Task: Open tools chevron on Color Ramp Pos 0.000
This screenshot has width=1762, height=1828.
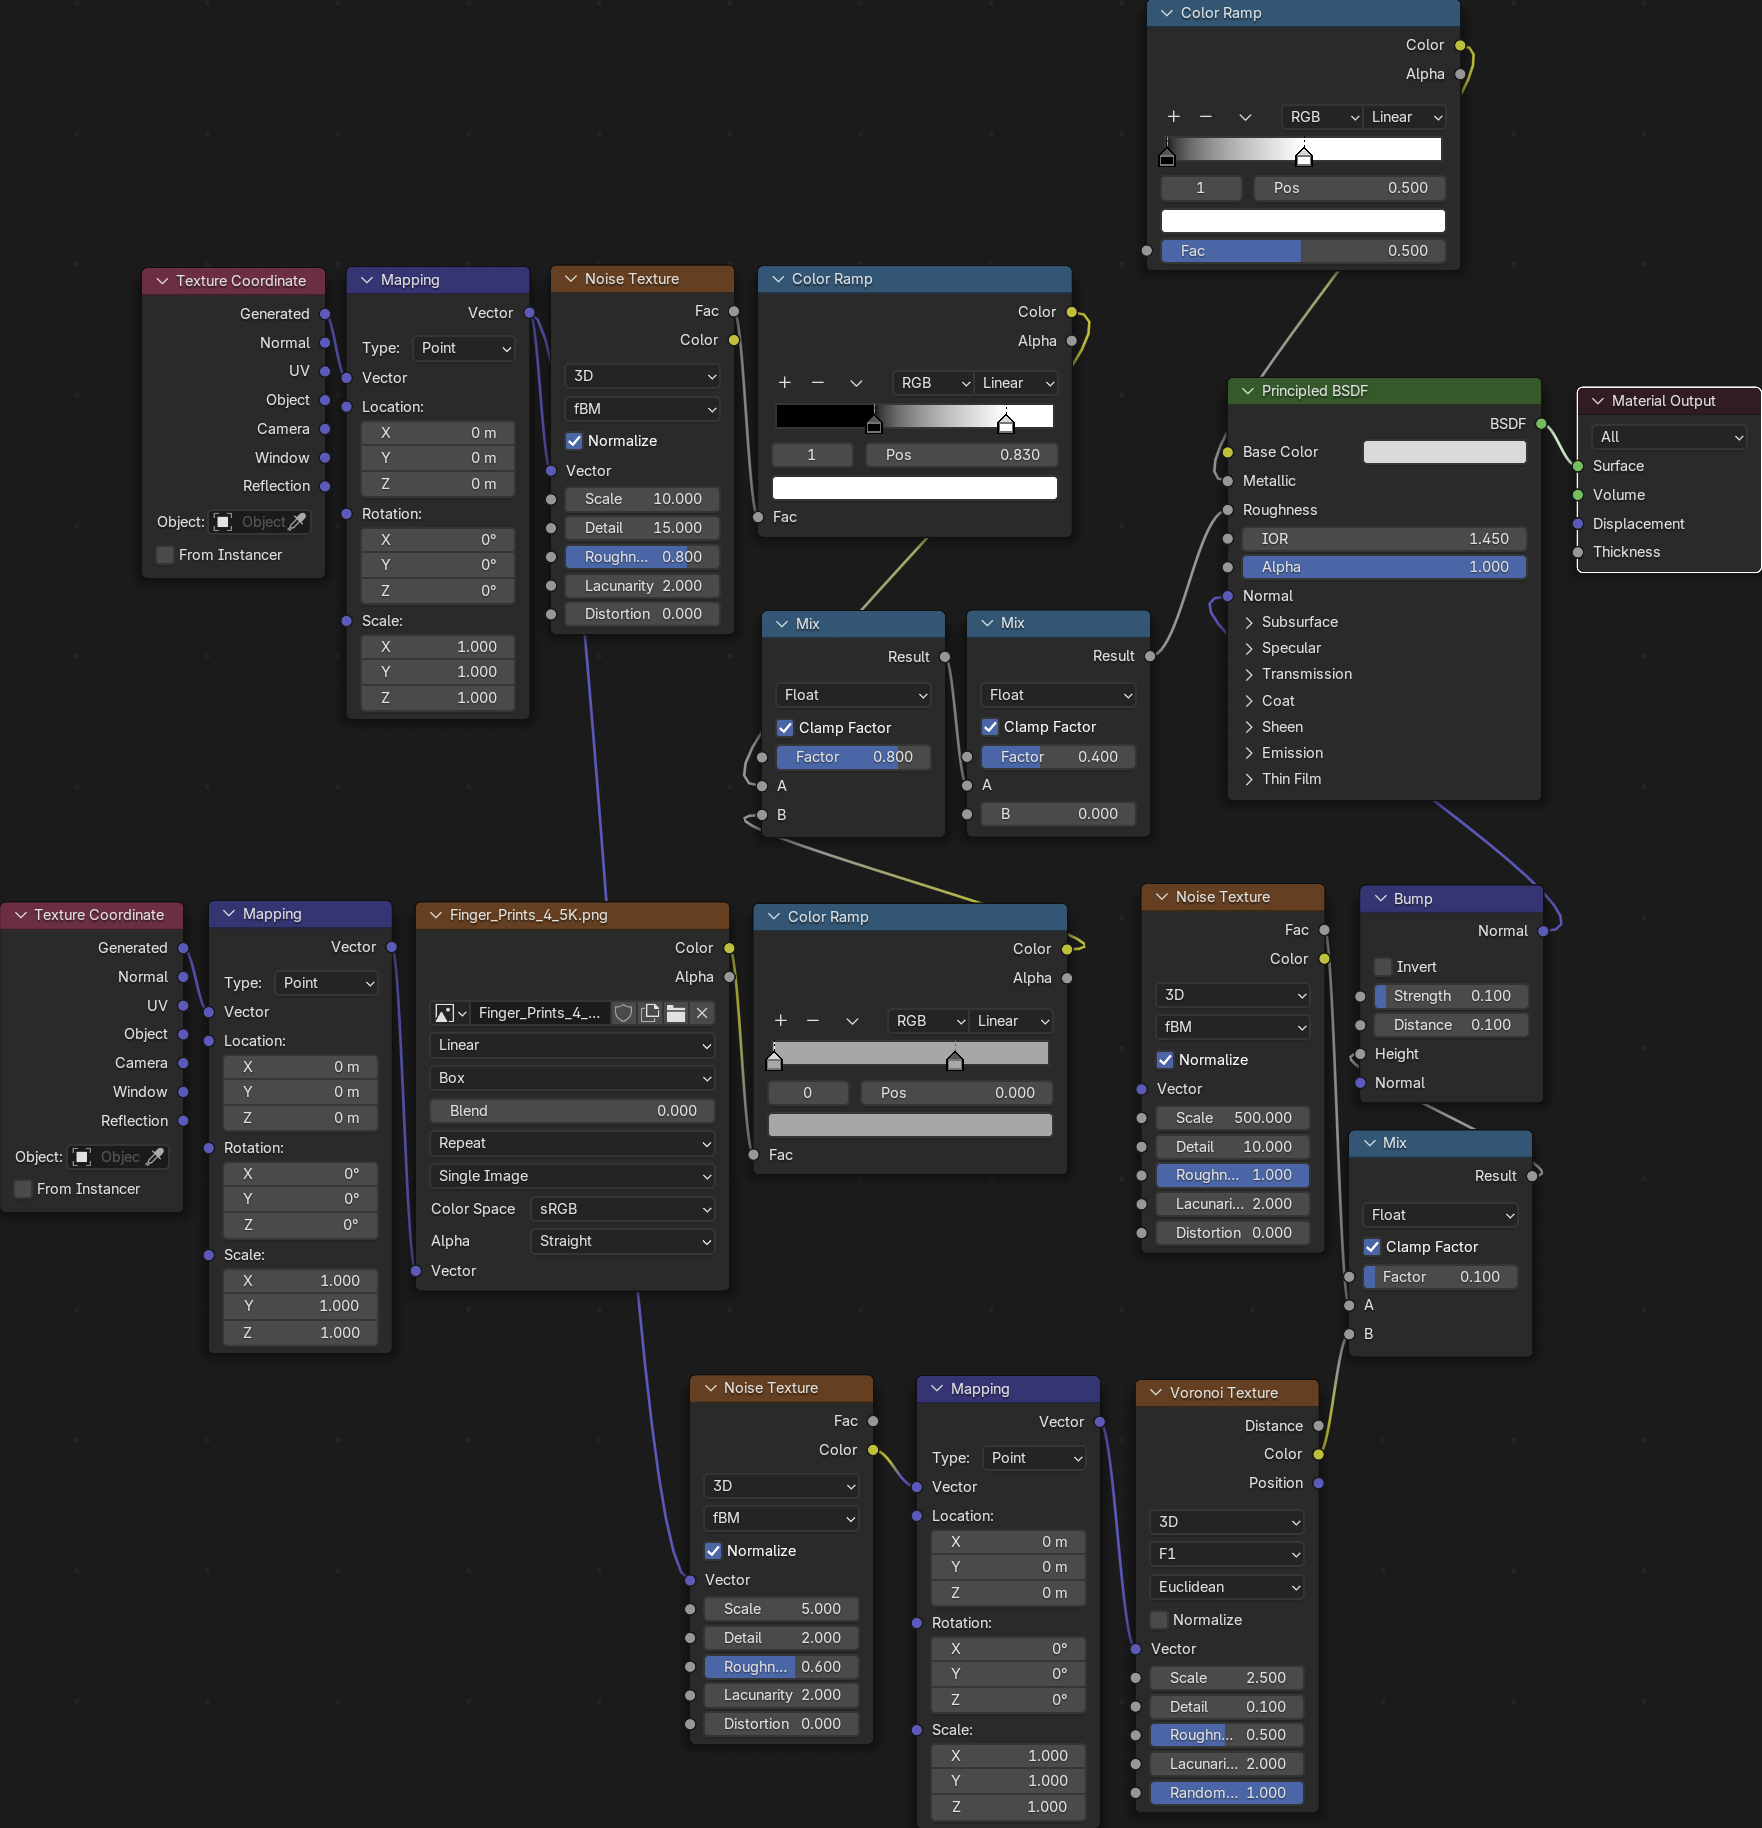Action: [852, 1021]
